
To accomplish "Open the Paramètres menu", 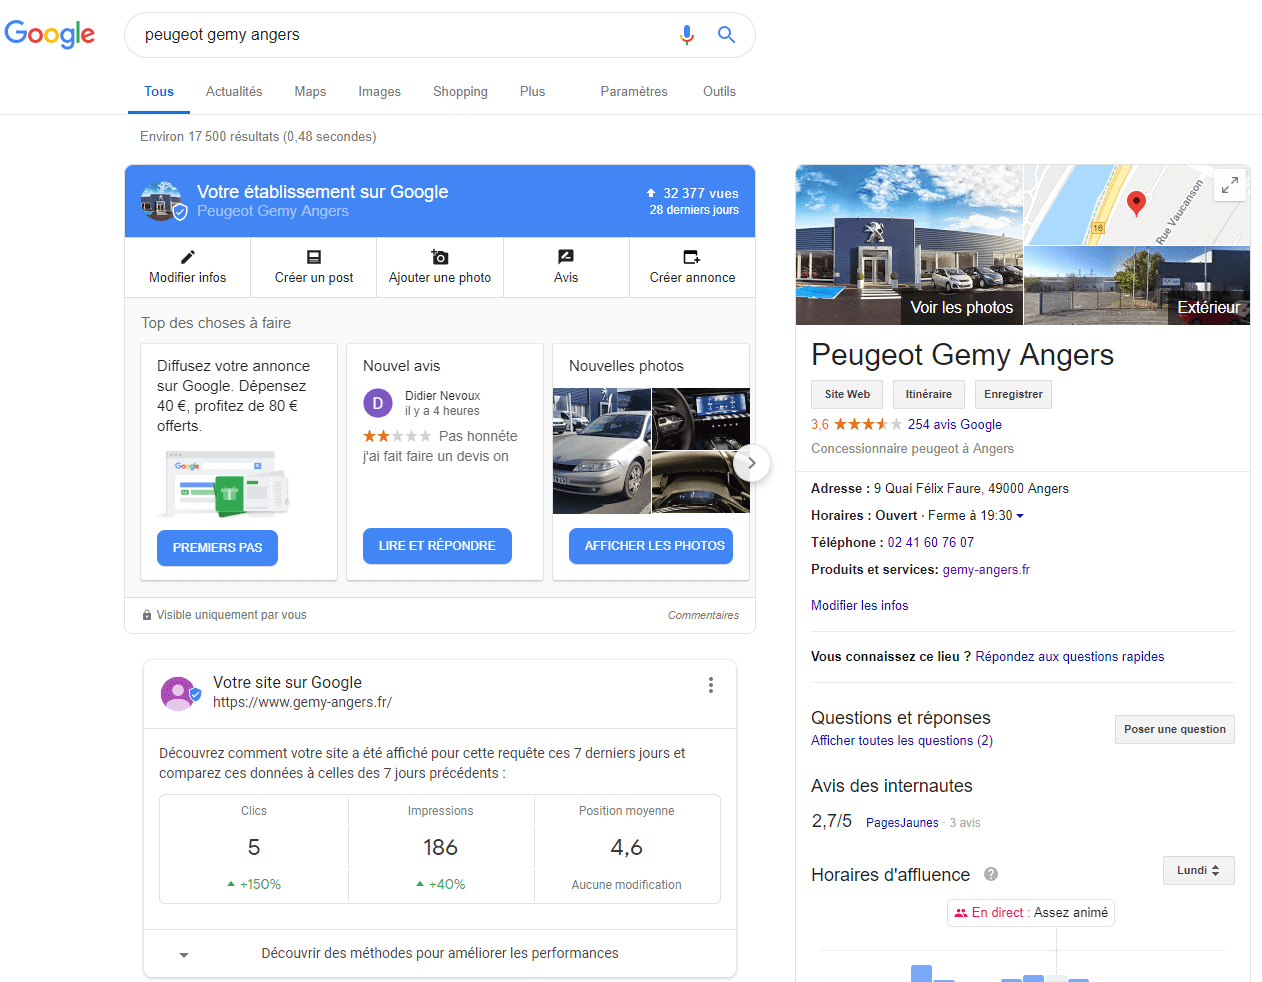I will point(634,91).
